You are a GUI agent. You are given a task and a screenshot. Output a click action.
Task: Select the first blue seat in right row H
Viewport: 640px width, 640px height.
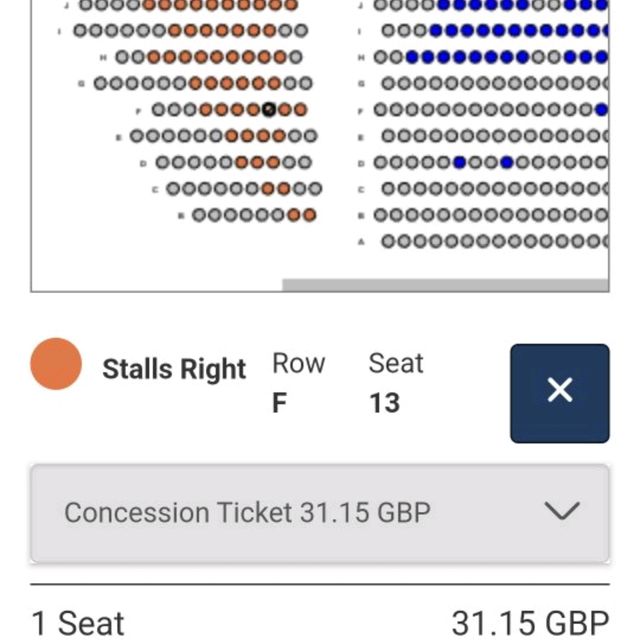[x=412, y=57]
